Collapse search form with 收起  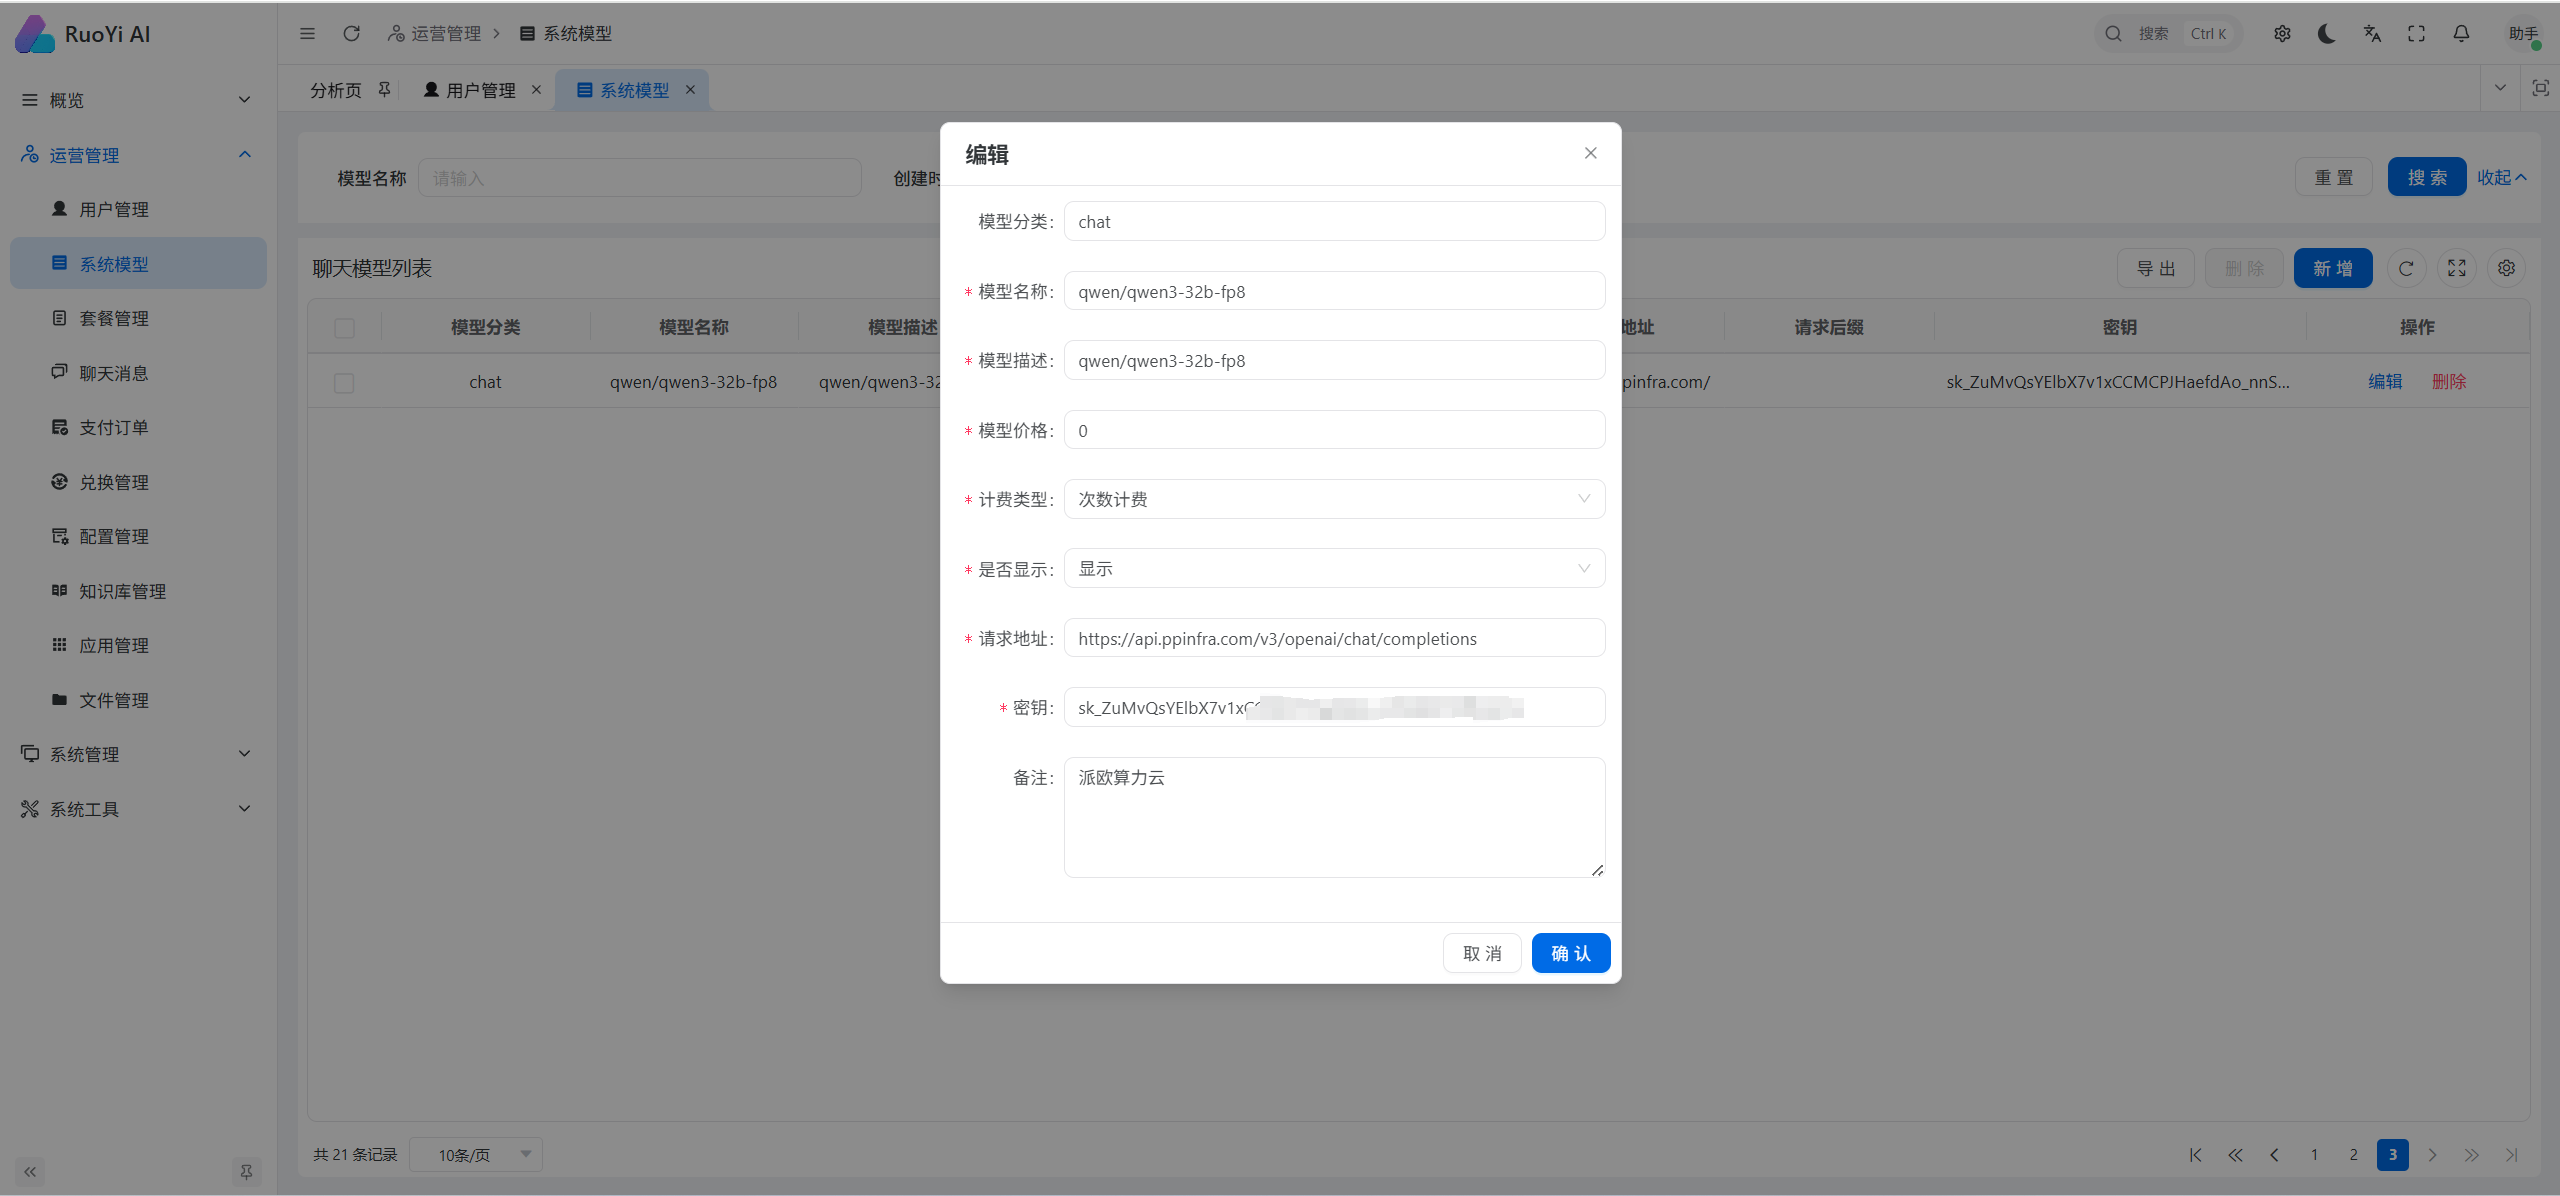(2501, 177)
